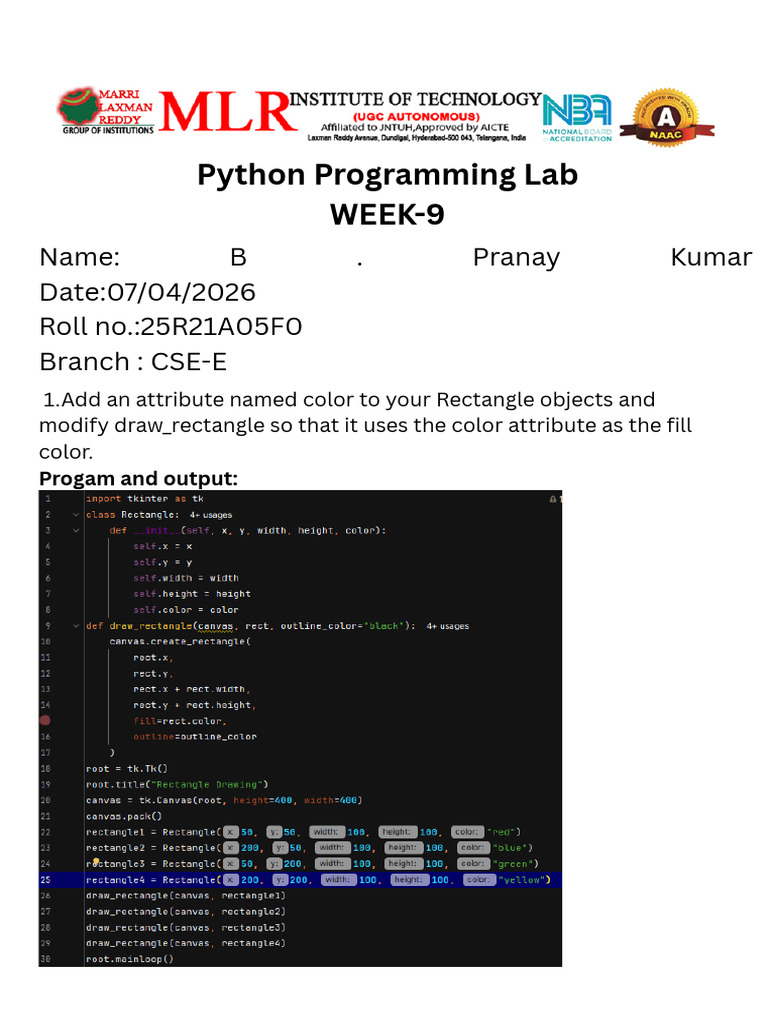Open the '4+ usages' hint beside class Rectangle
Screen dimensions: 768x1024
tap(210, 515)
